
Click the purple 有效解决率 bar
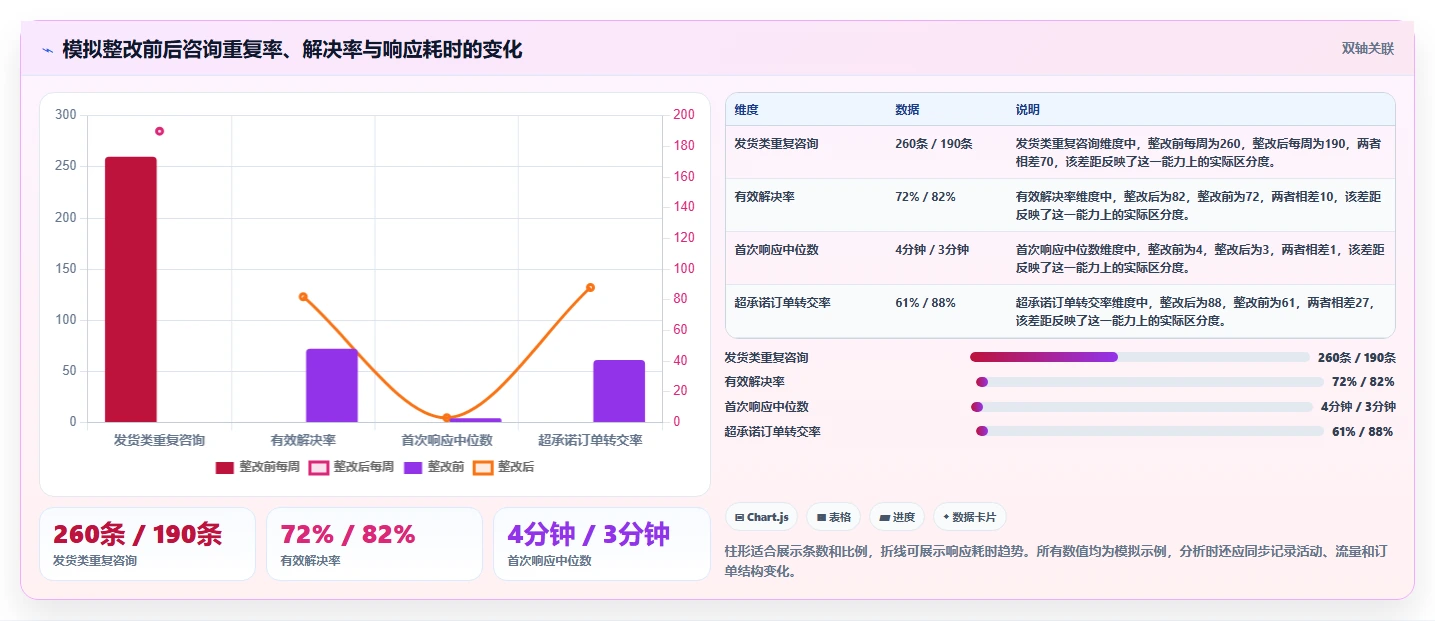click(332, 385)
